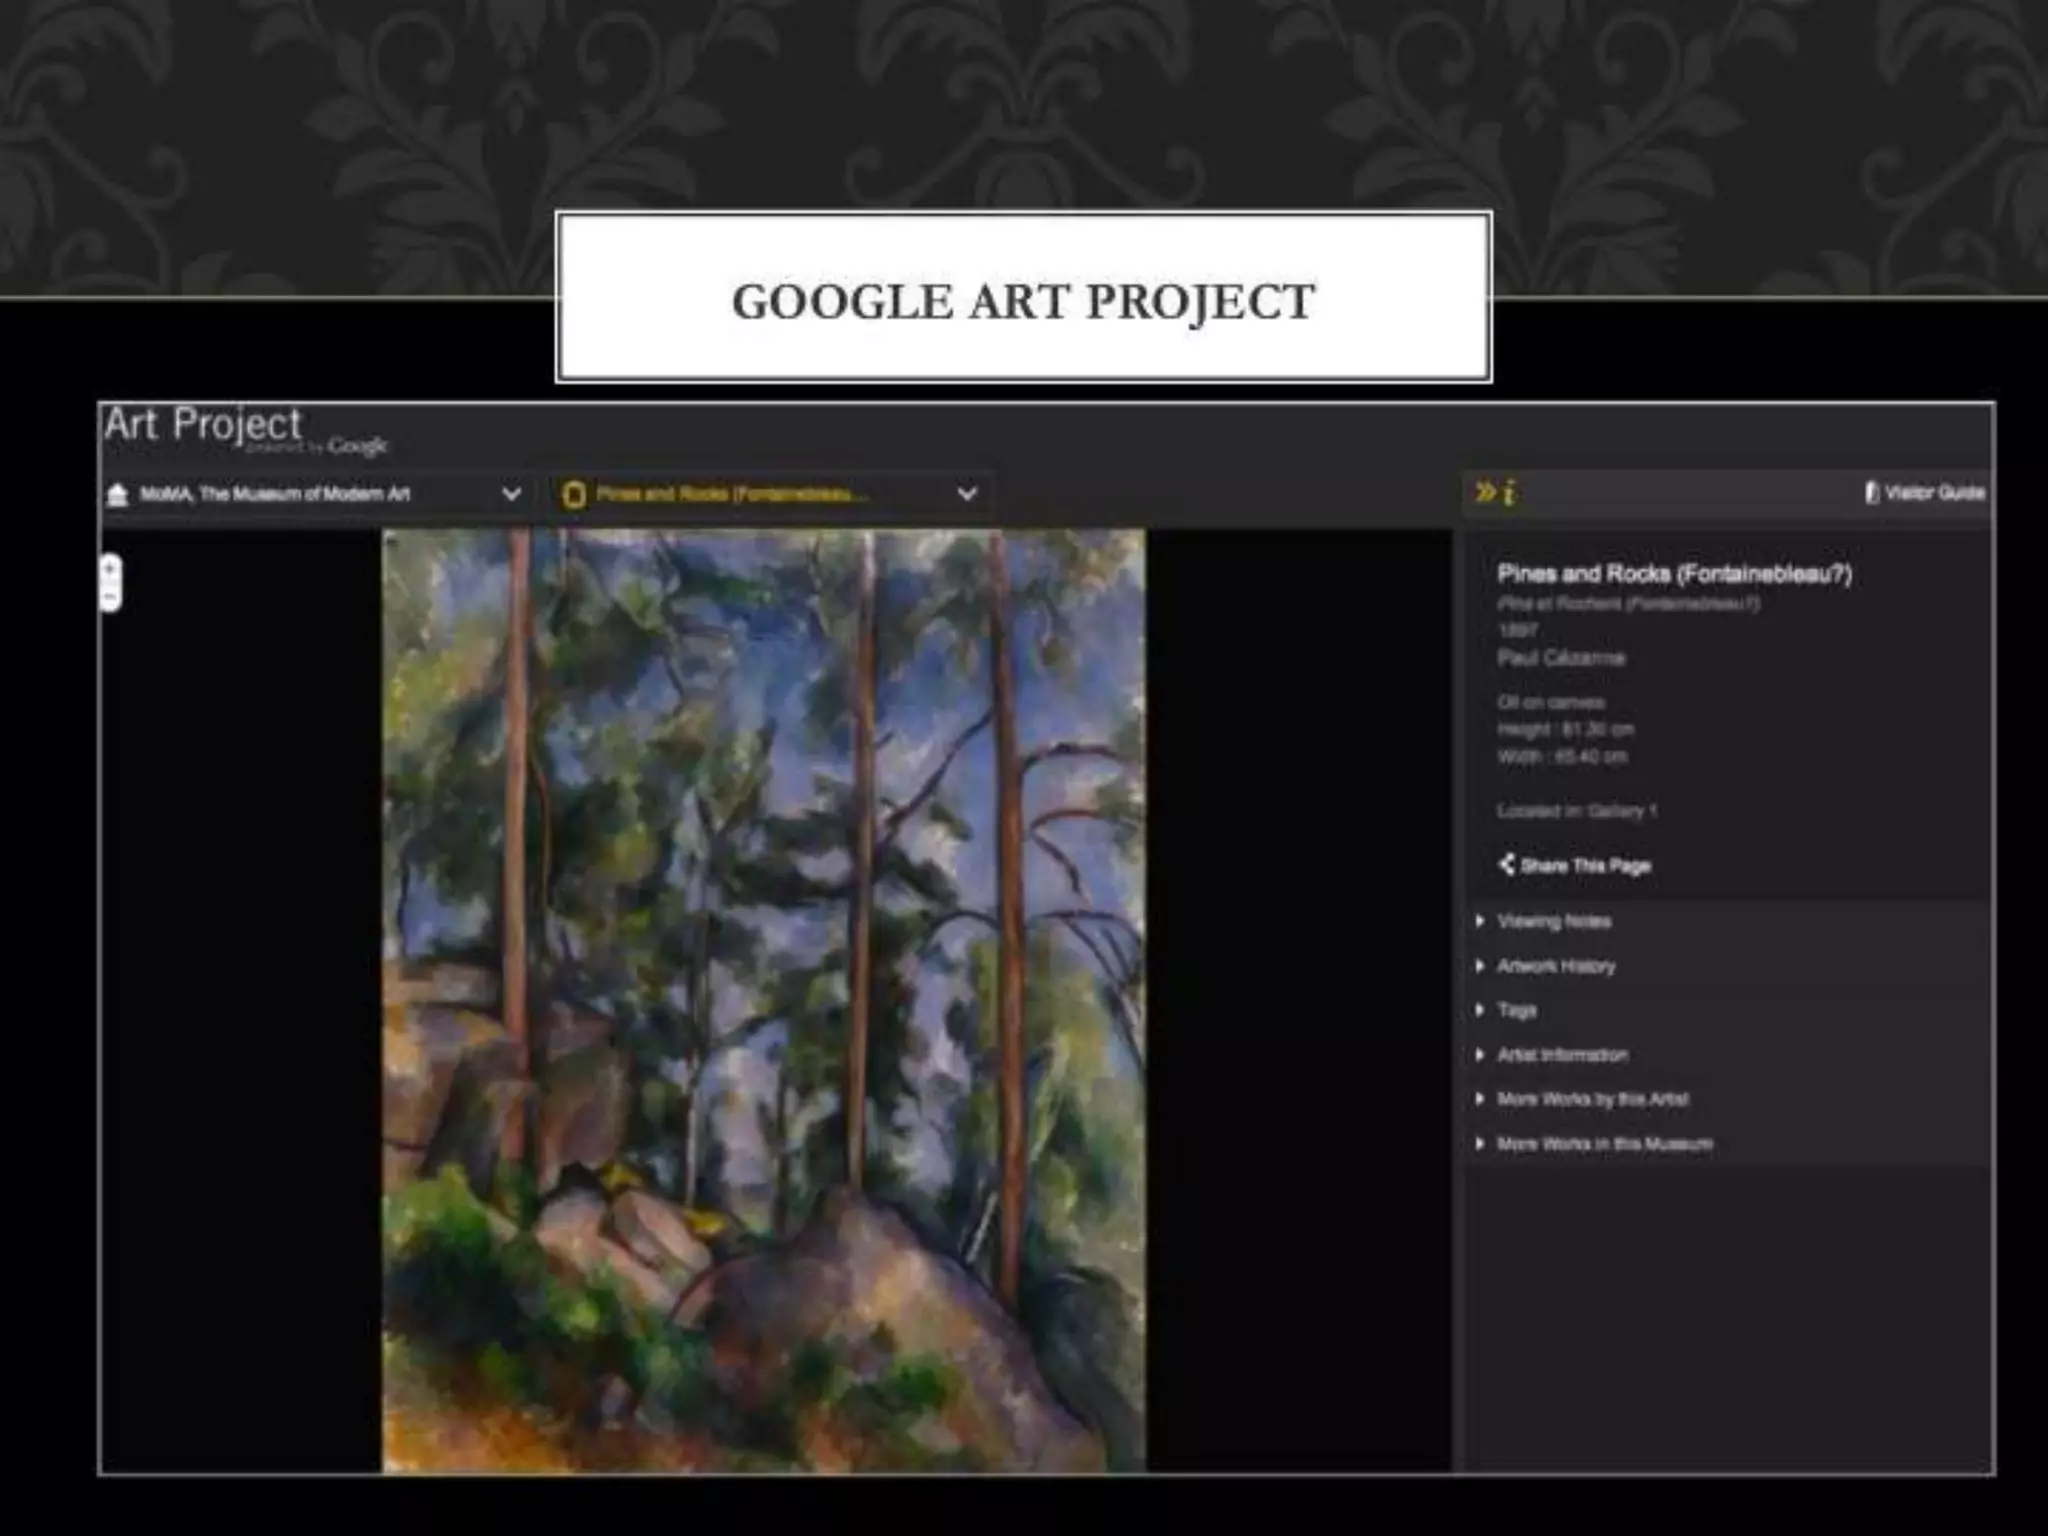The image size is (2048, 1536).
Task: Select the Pines and Rocks title selector
Action: click(731, 494)
